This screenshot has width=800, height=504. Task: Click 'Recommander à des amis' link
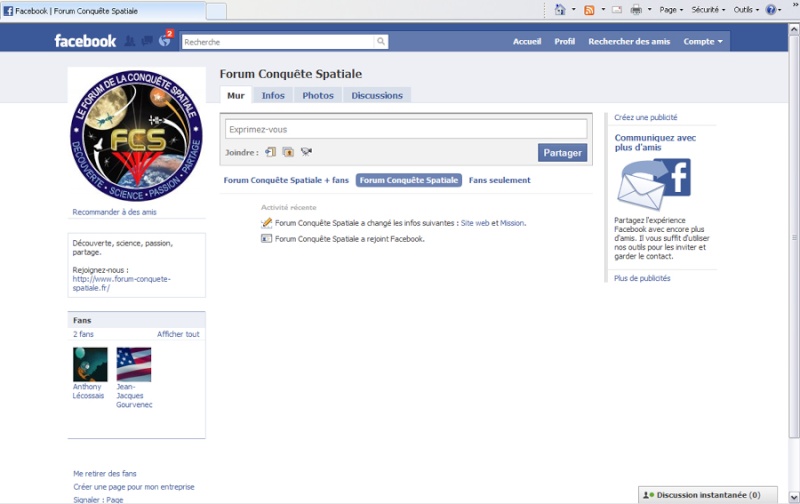(x=114, y=212)
